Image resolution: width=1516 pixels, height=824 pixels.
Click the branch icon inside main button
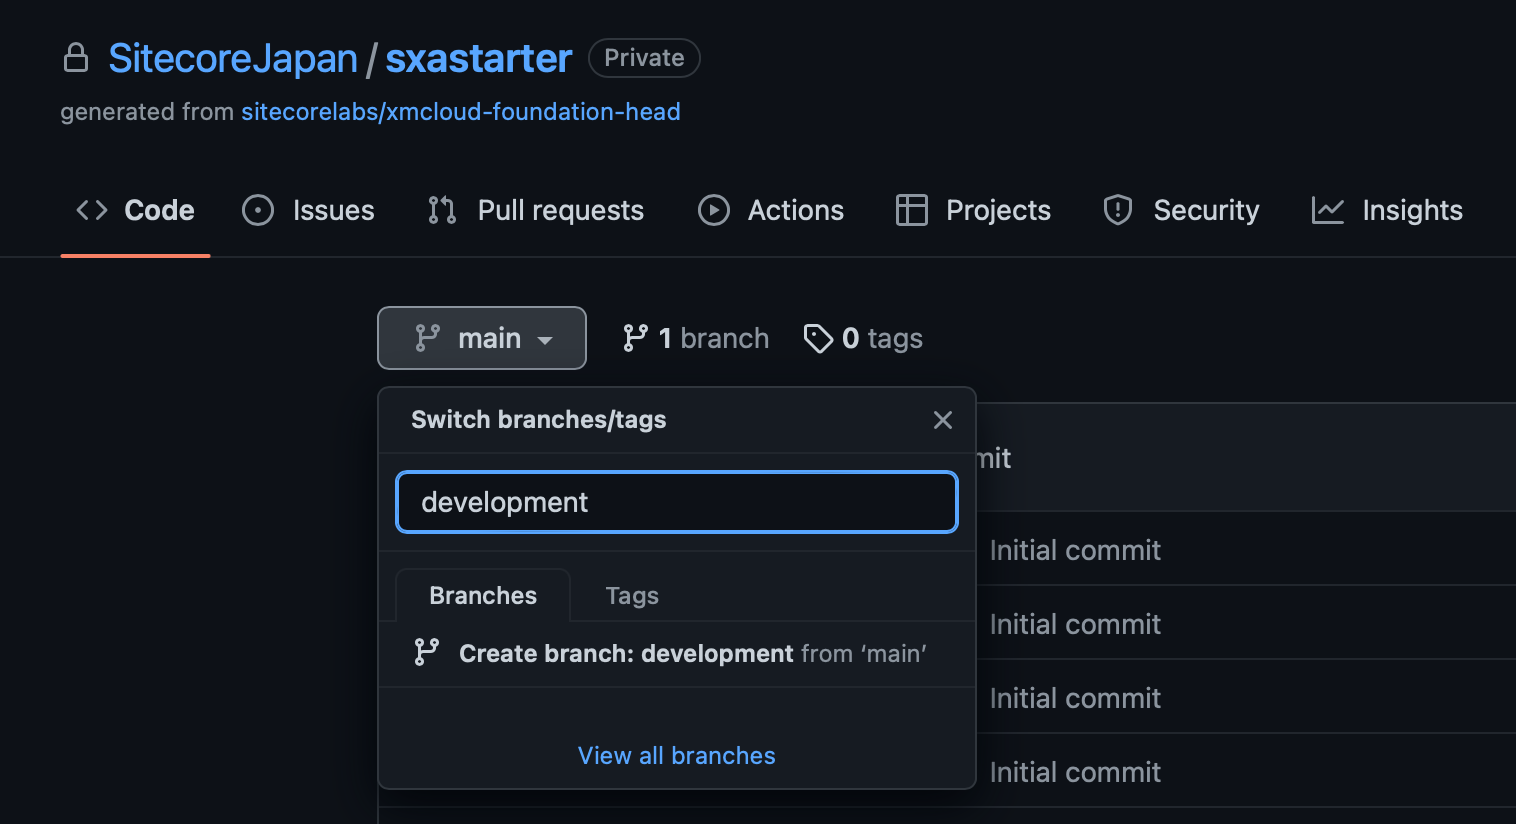point(428,338)
